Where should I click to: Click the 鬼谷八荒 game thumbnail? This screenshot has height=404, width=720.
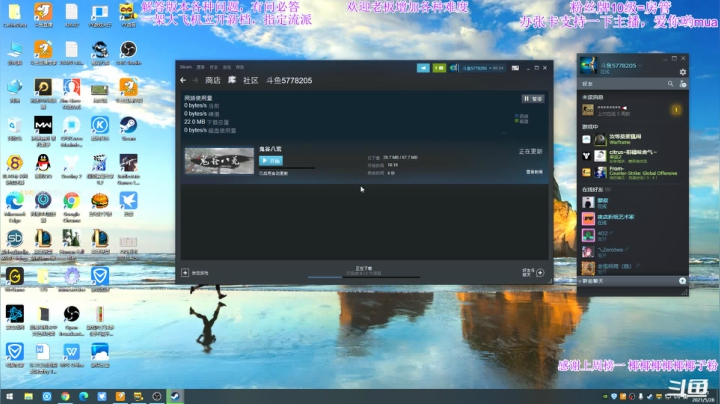pos(219,161)
